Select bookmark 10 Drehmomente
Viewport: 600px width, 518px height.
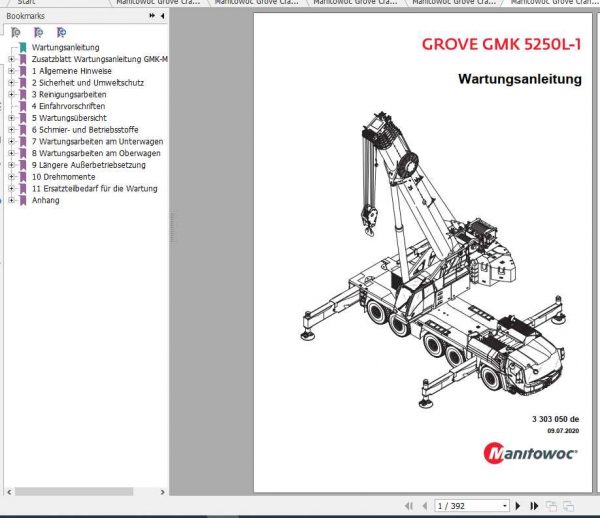tap(64, 177)
